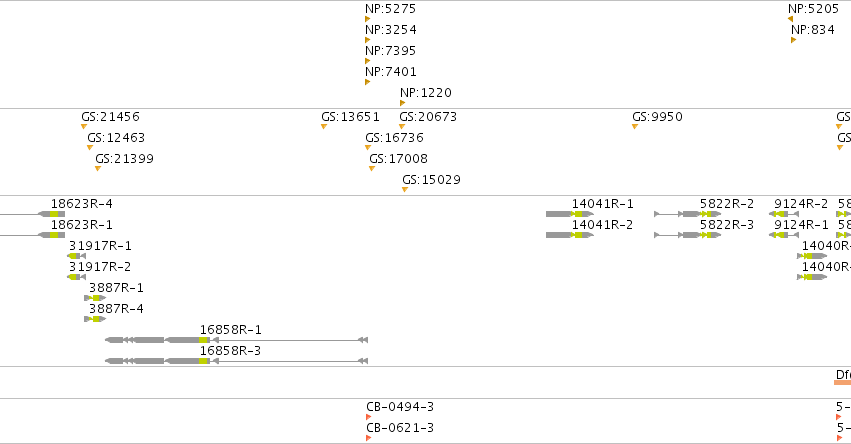Click the 5822R-2 label text
This screenshot has height=444, width=851.
pos(727,204)
